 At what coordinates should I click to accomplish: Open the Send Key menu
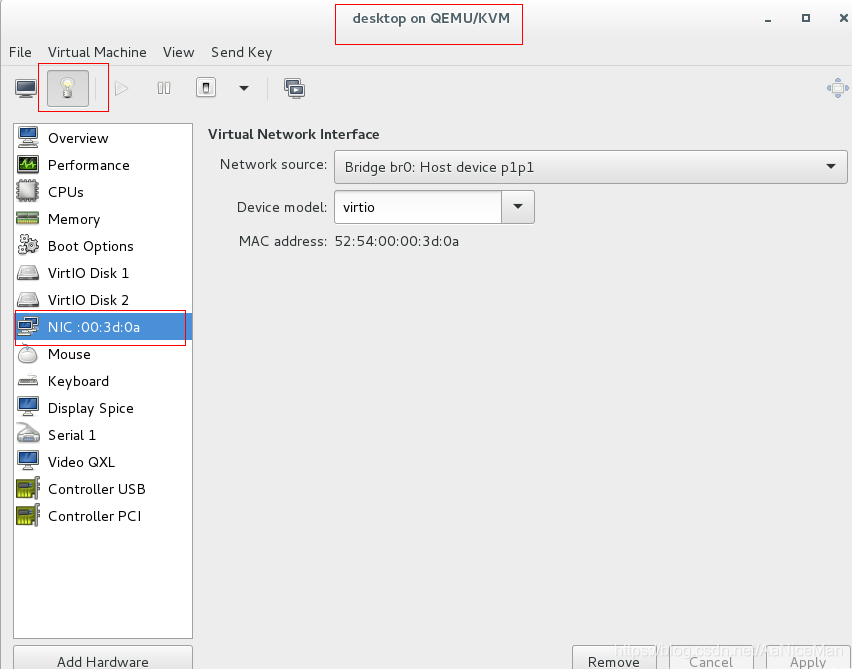[242, 52]
